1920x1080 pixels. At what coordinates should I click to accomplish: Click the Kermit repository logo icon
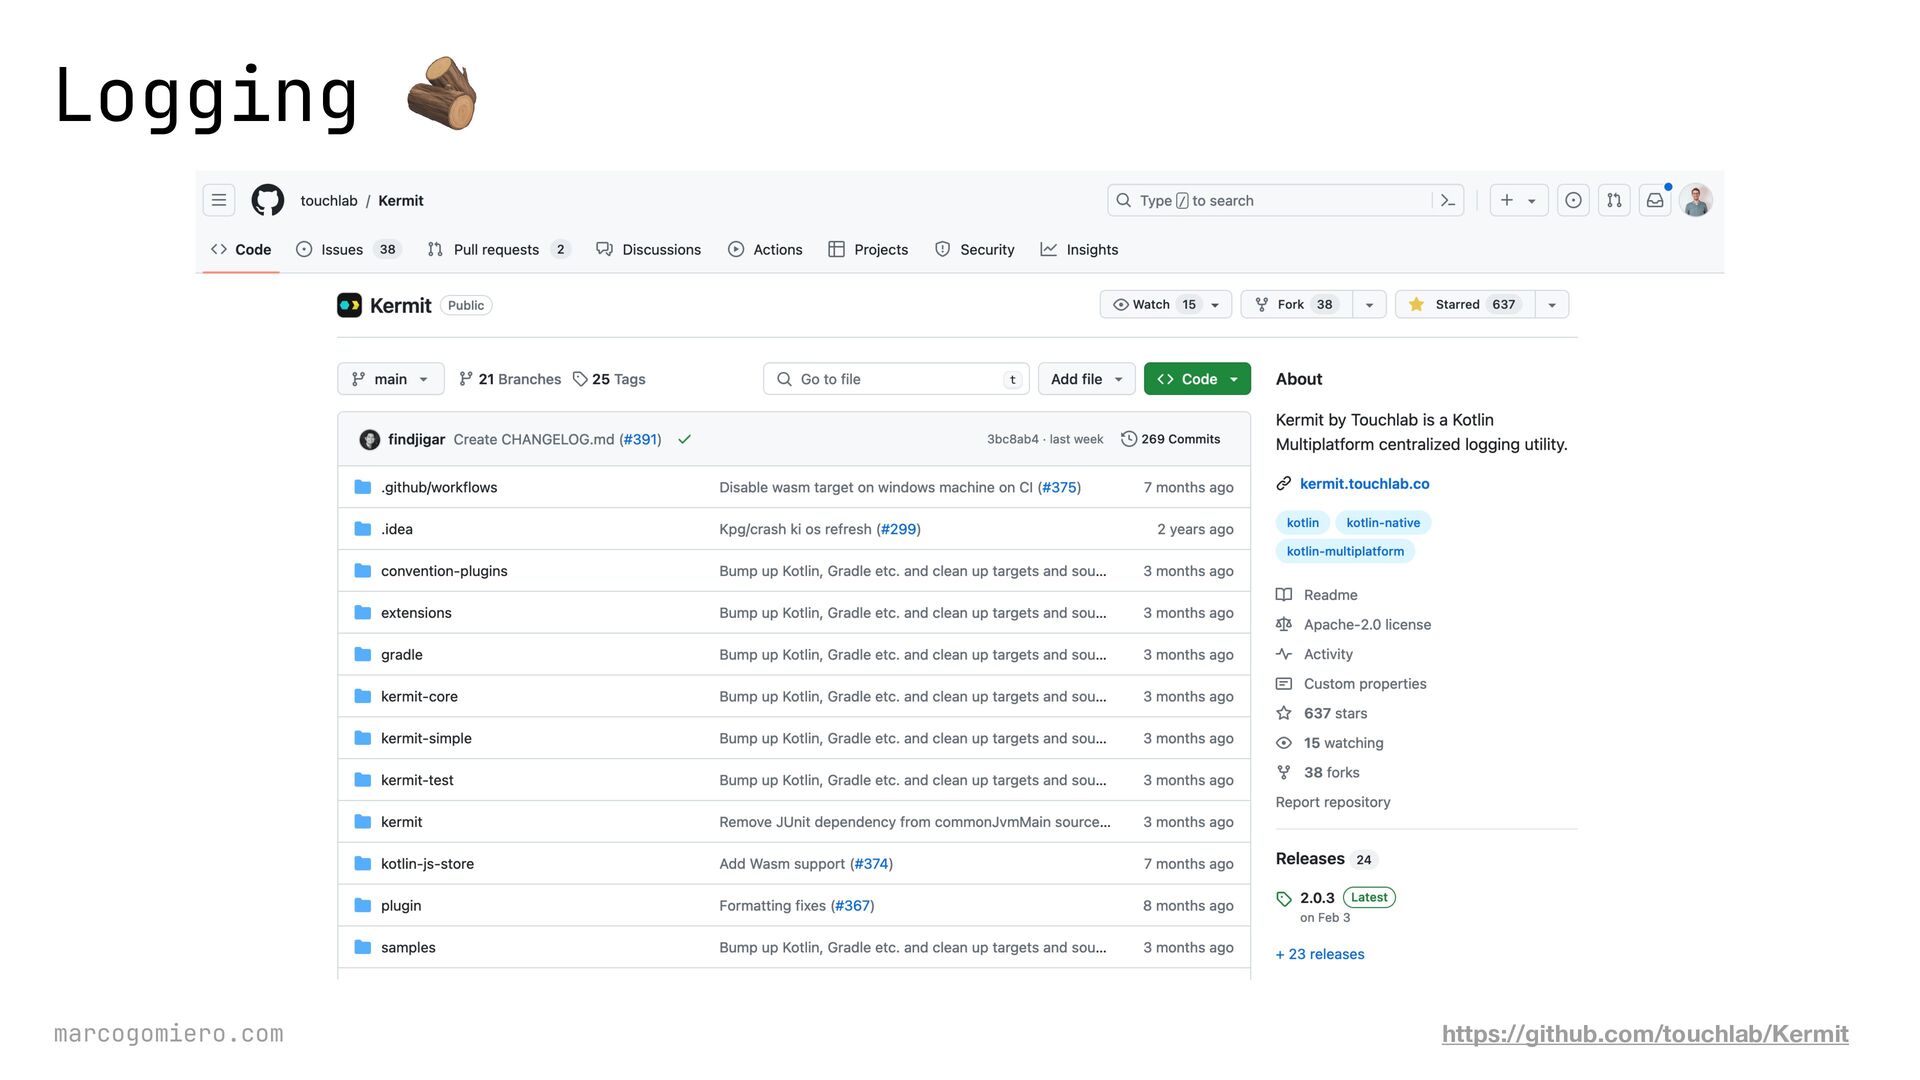tap(349, 305)
